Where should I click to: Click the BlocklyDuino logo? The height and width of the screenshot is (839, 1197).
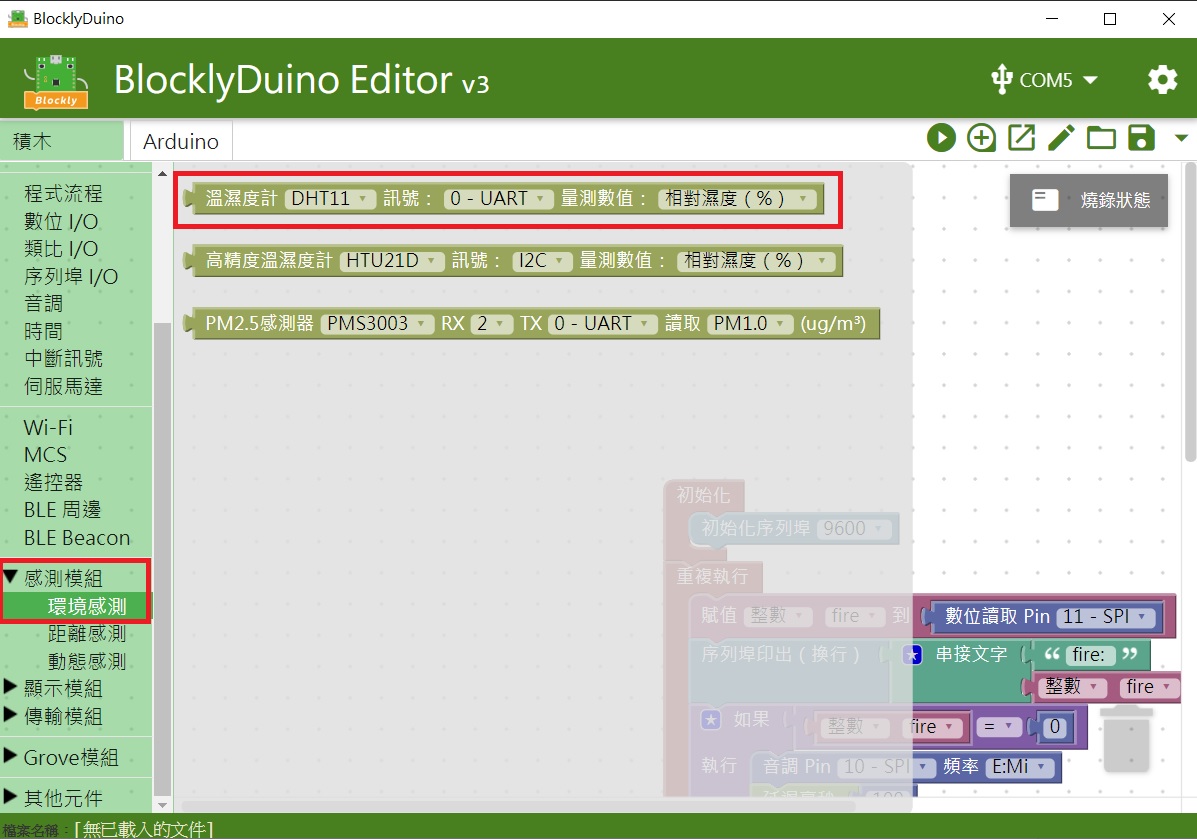[56, 81]
